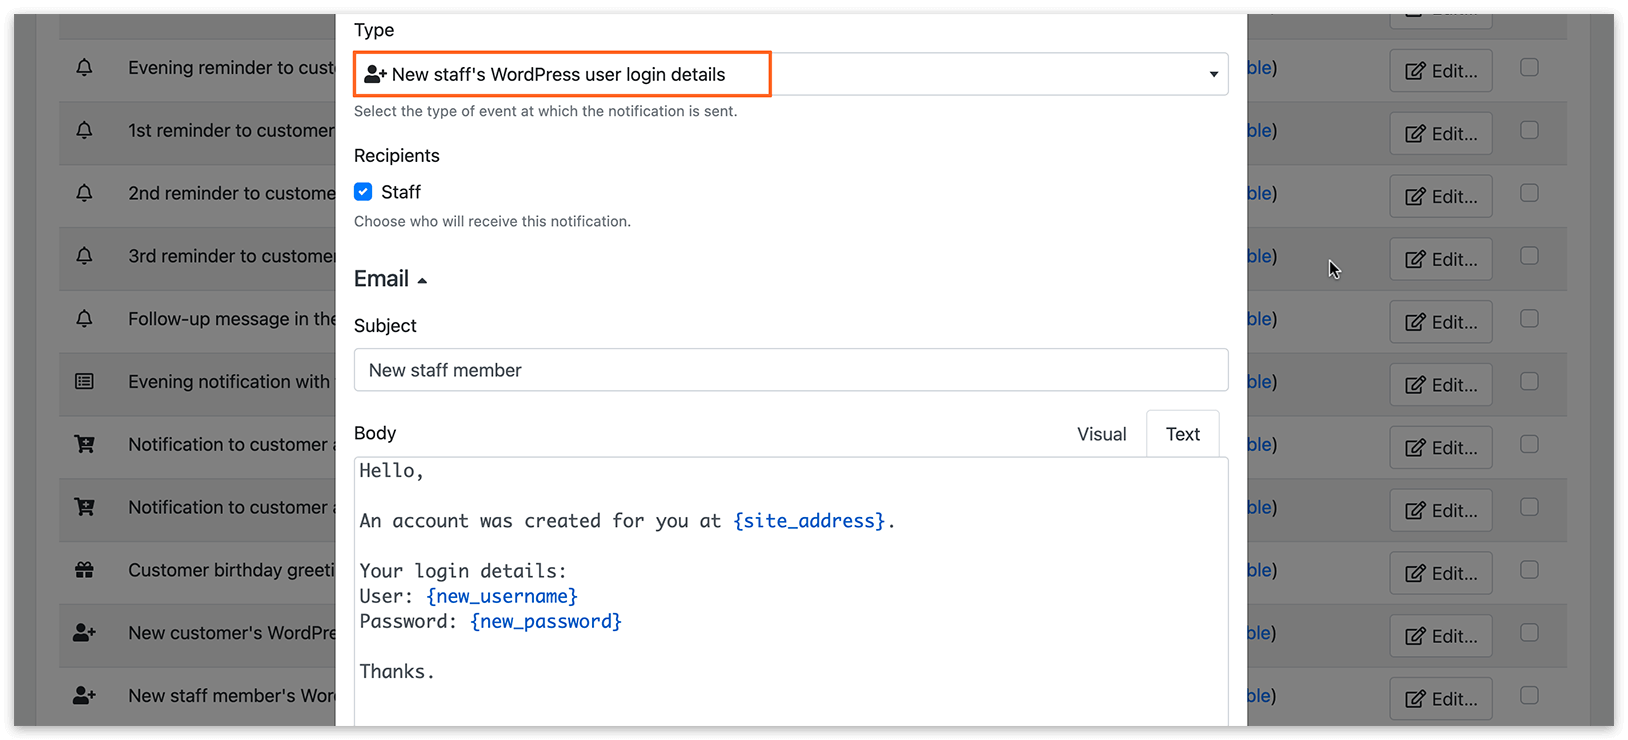The image size is (1628, 740).
Task: Click user-plus icon beside New staff member's row
Action: [x=85, y=696]
